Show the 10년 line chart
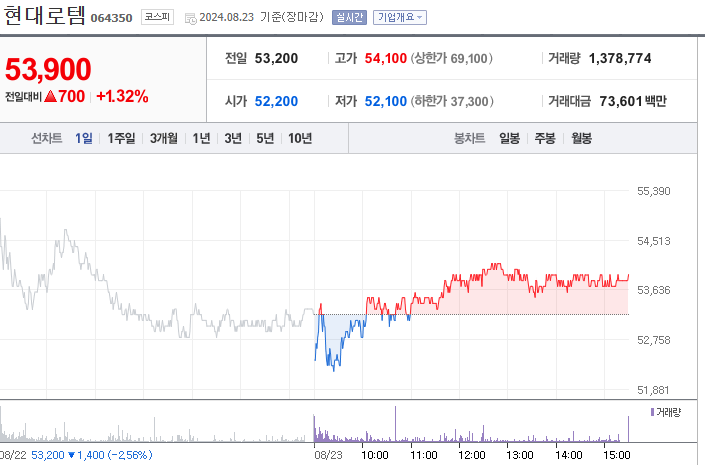This screenshot has height=465, width=705. coord(300,138)
